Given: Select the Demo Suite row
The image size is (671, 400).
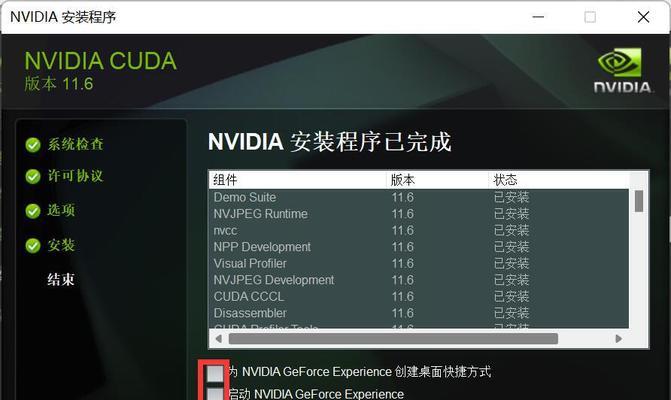Looking at the screenshot, I should point(419,197).
